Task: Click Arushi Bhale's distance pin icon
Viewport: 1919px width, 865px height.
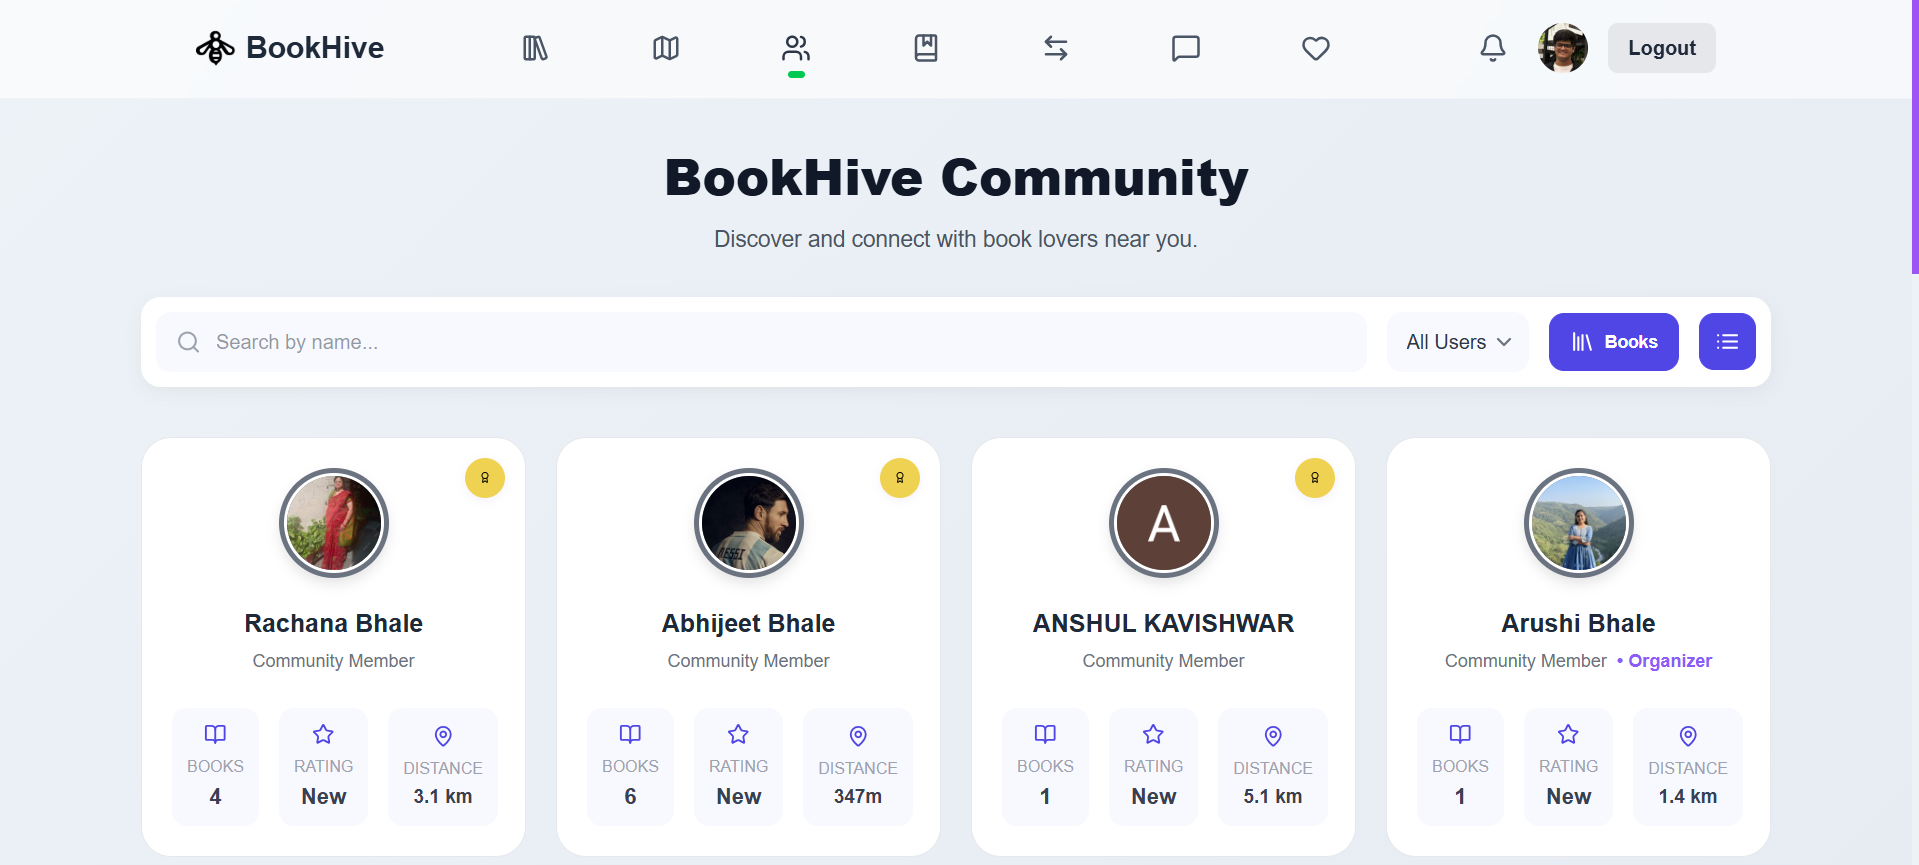Action: (1688, 736)
